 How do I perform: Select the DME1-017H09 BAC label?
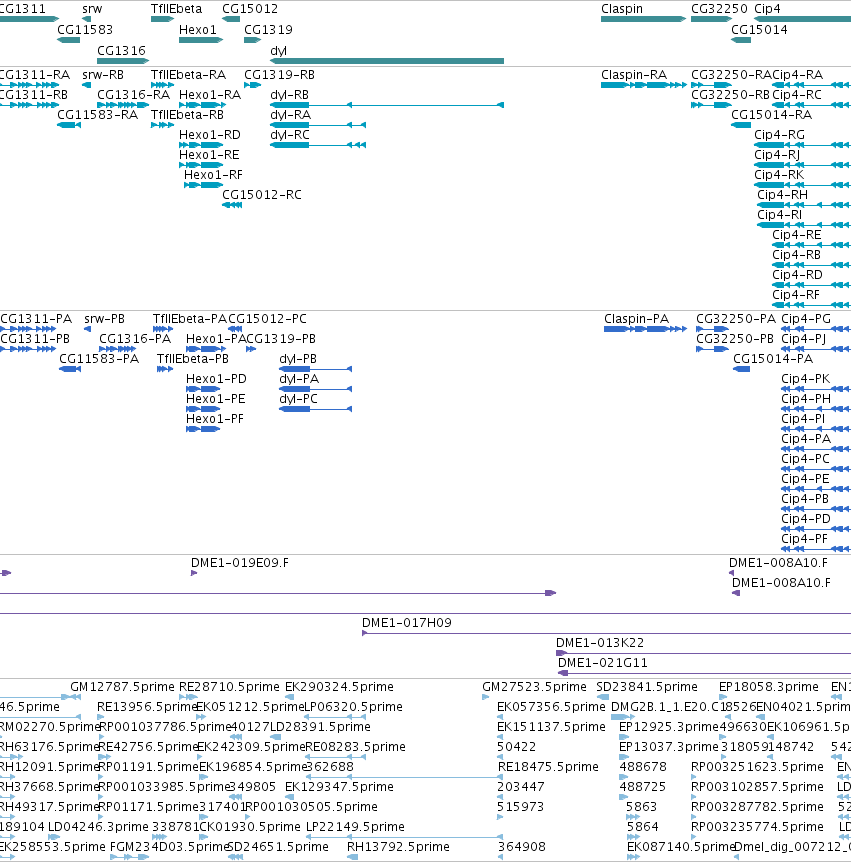(407, 623)
